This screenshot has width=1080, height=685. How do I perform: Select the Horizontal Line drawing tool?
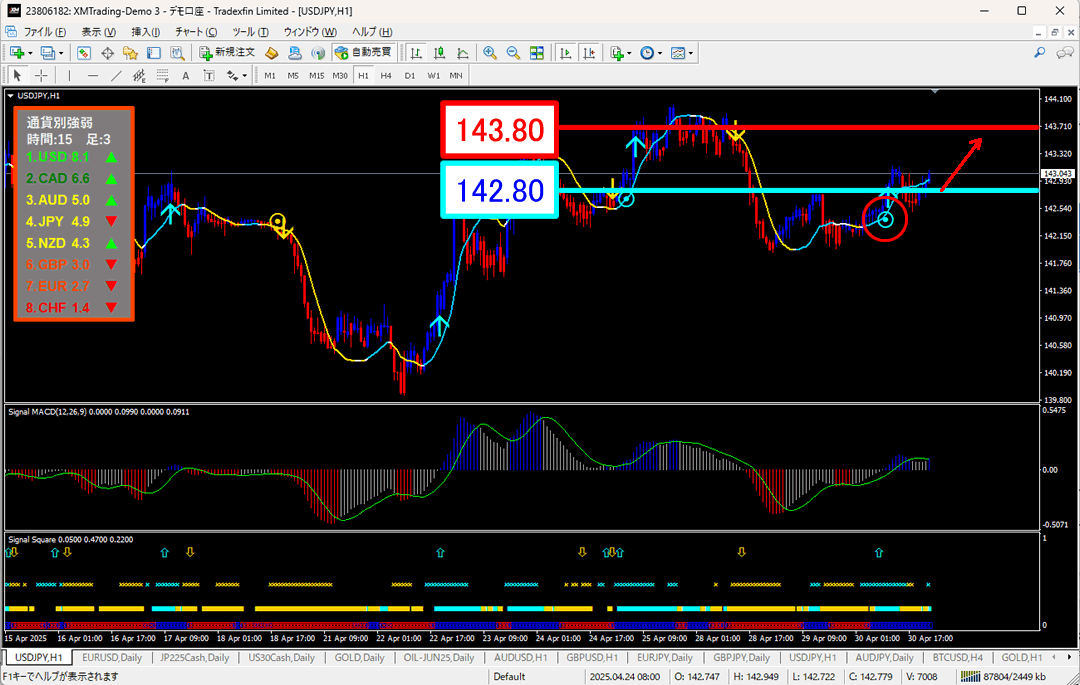pos(93,75)
